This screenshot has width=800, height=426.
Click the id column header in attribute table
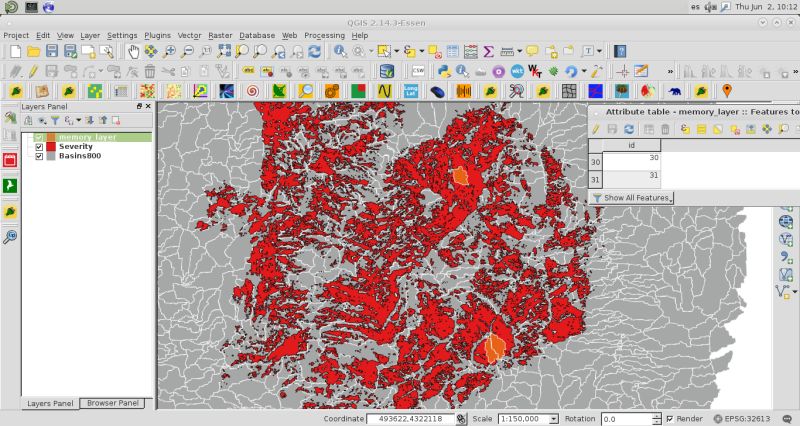[x=632, y=145]
